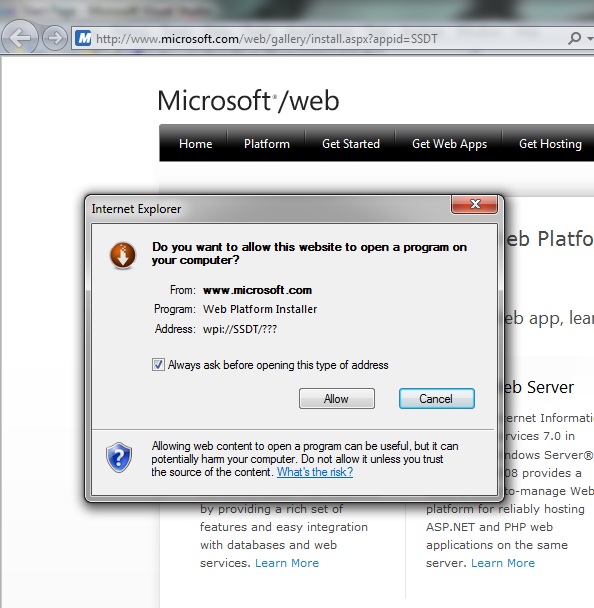The image size is (594, 608).
Task: Open the Platform navigation item
Action: [267, 144]
